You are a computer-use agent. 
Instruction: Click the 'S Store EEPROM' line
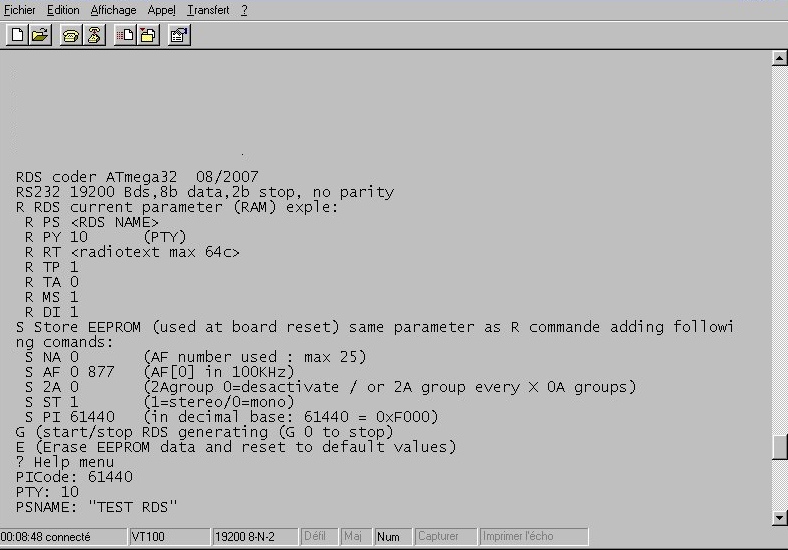point(375,327)
